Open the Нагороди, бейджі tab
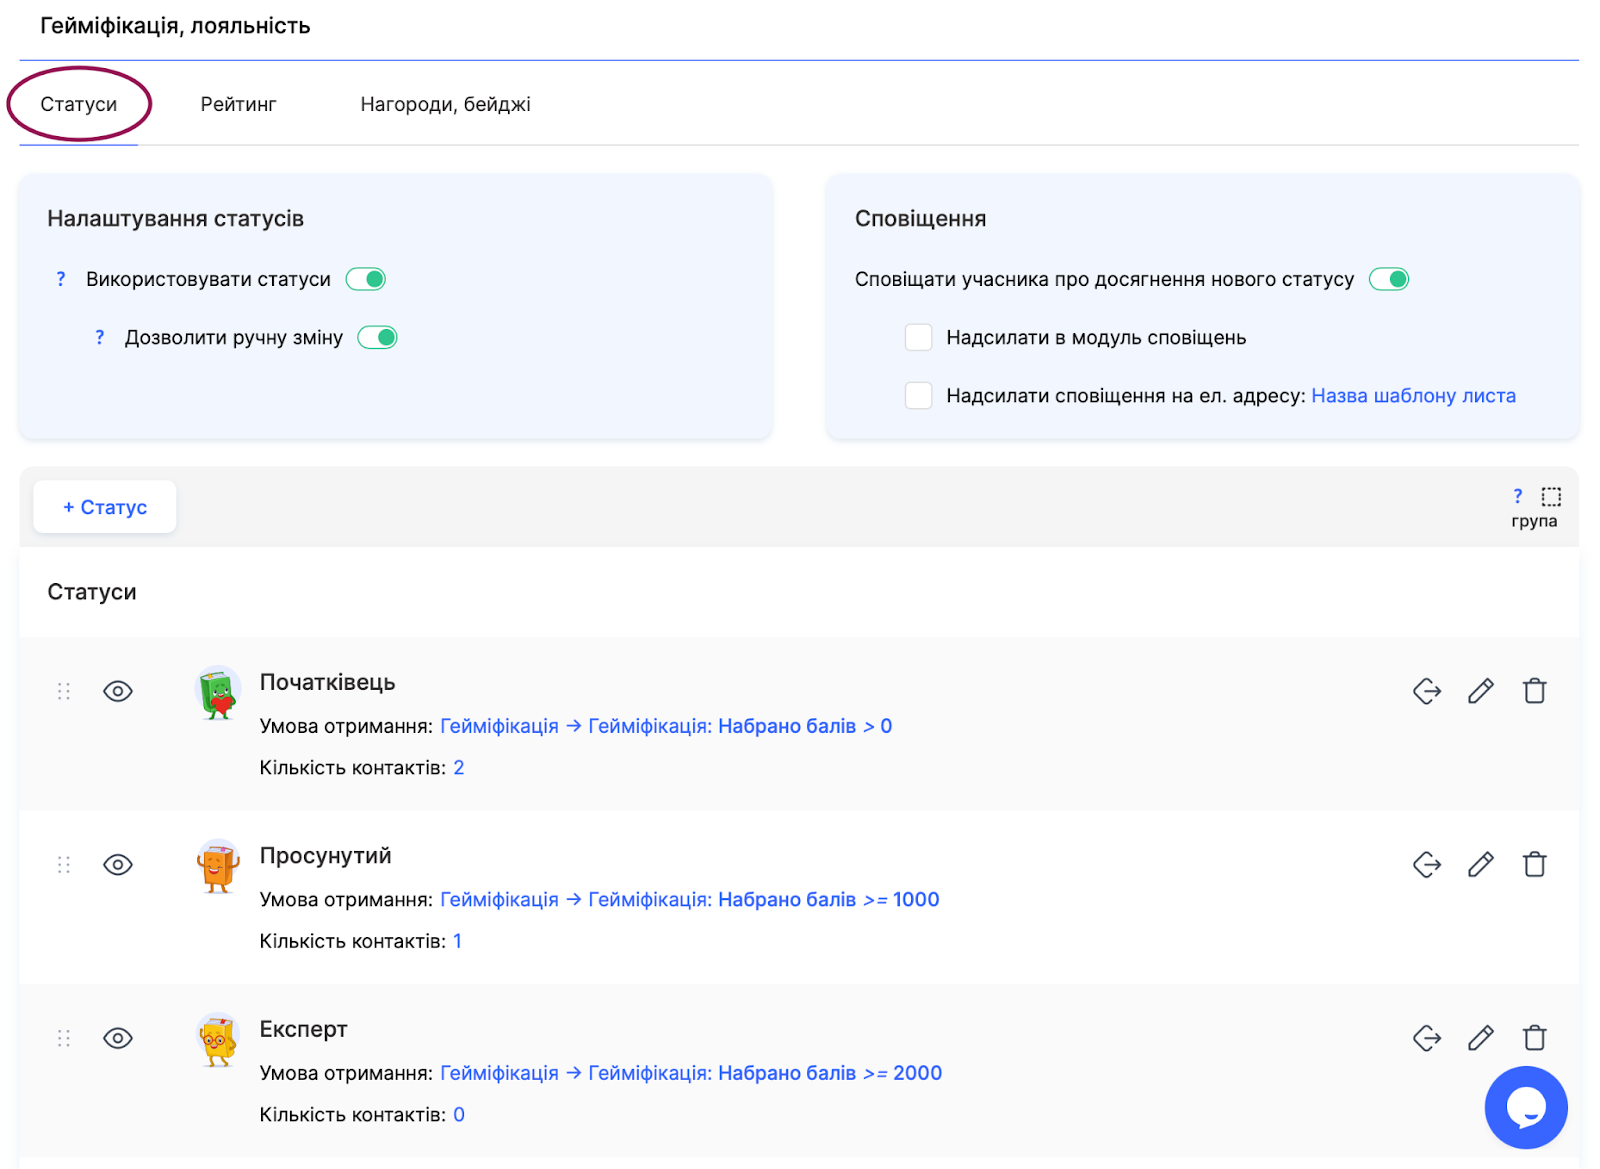The width and height of the screenshot is (1600, 1169). pos(445,104)
